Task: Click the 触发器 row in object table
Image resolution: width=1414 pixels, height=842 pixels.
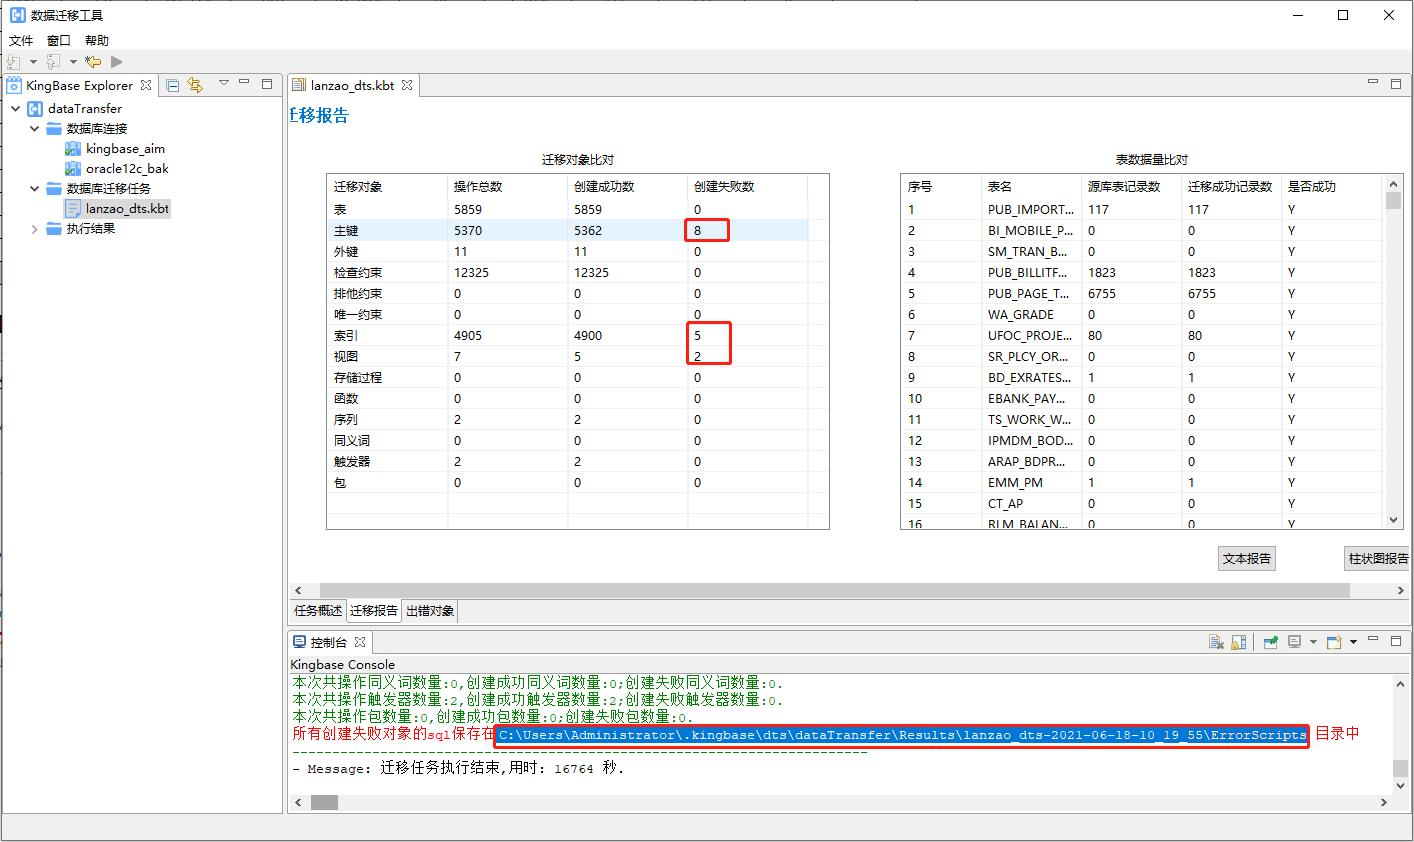Action: pyautogui.click(x=567, y=461)
